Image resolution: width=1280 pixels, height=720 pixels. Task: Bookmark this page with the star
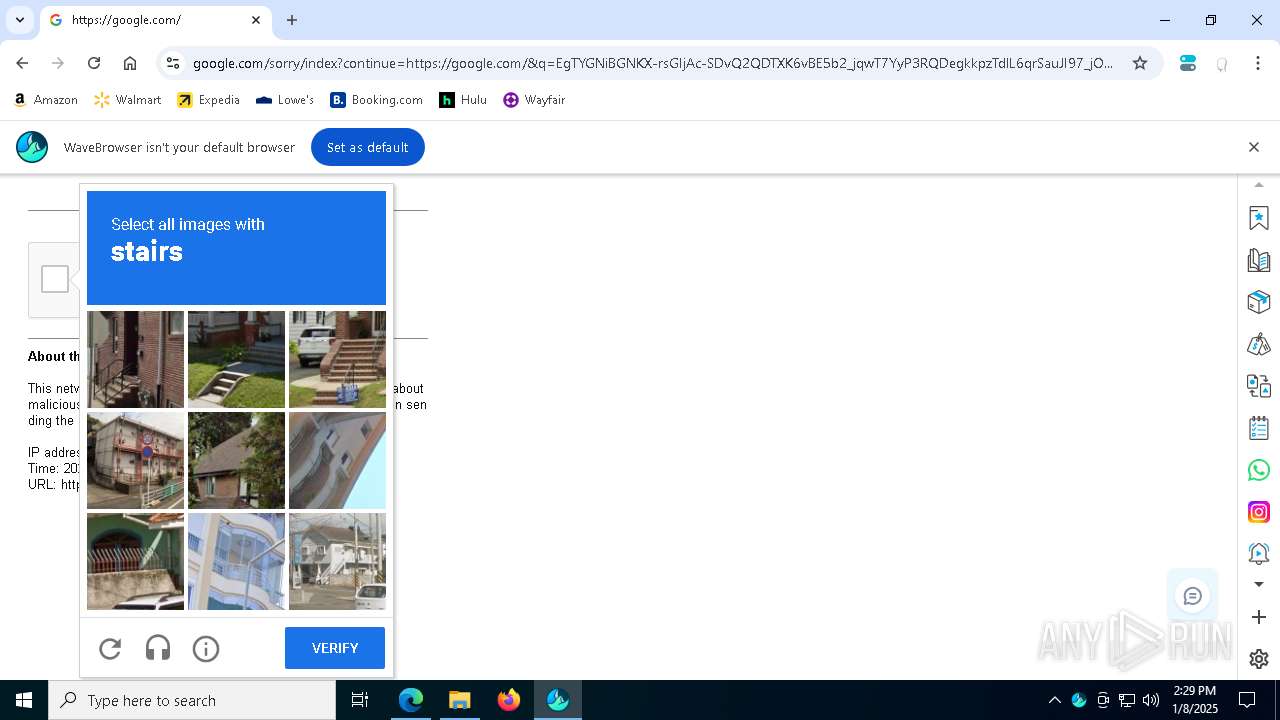click(x=1140, y=63)
